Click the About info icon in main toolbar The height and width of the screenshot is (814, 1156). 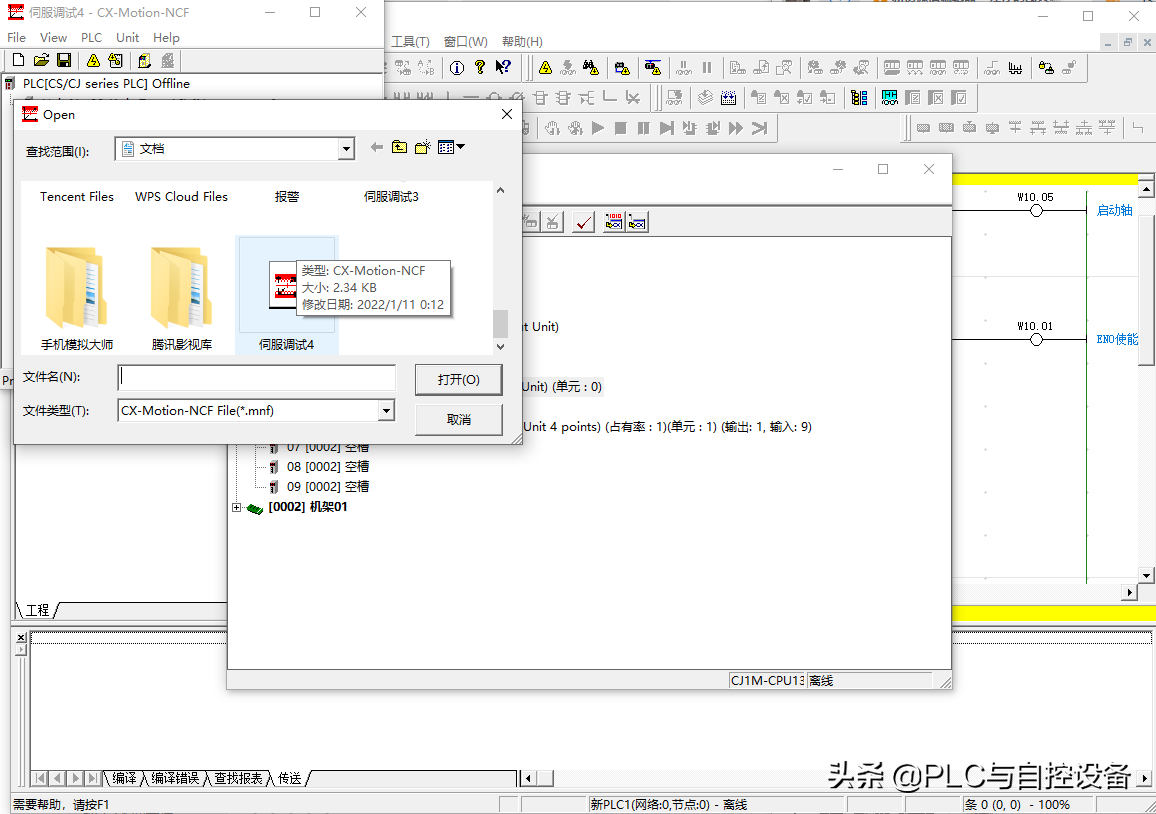[456, 68]
